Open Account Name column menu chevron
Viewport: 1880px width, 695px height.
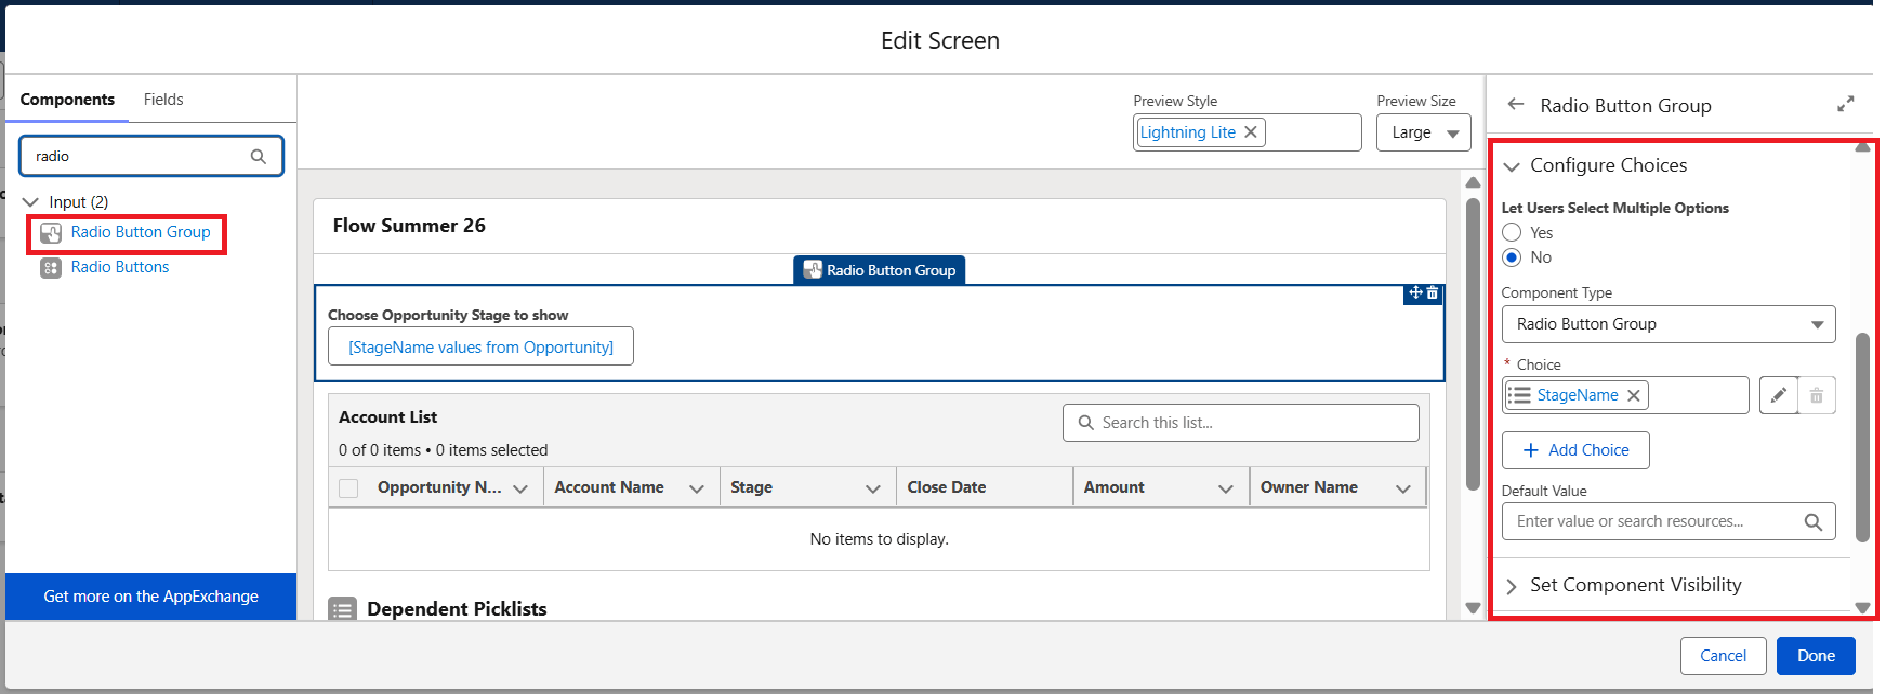click(x=697, y=489)
